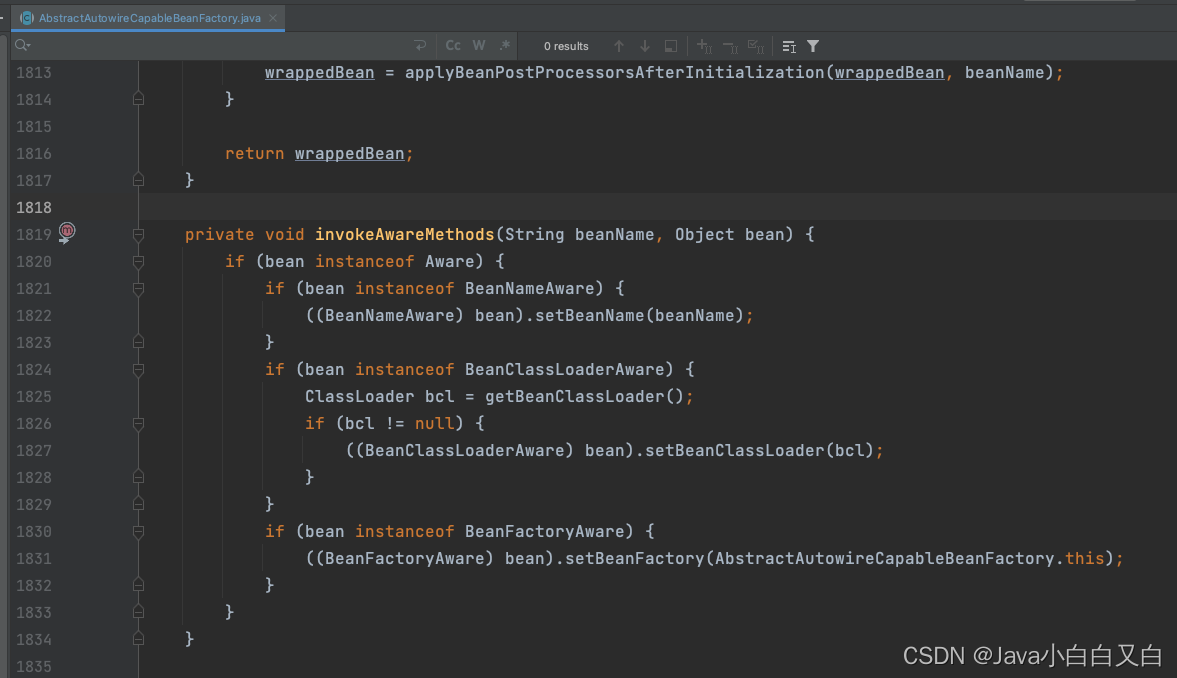Go to previous occurrence with up arrow
The width and height of the screenshot is (1177, 678).
[x=619, y=46]
